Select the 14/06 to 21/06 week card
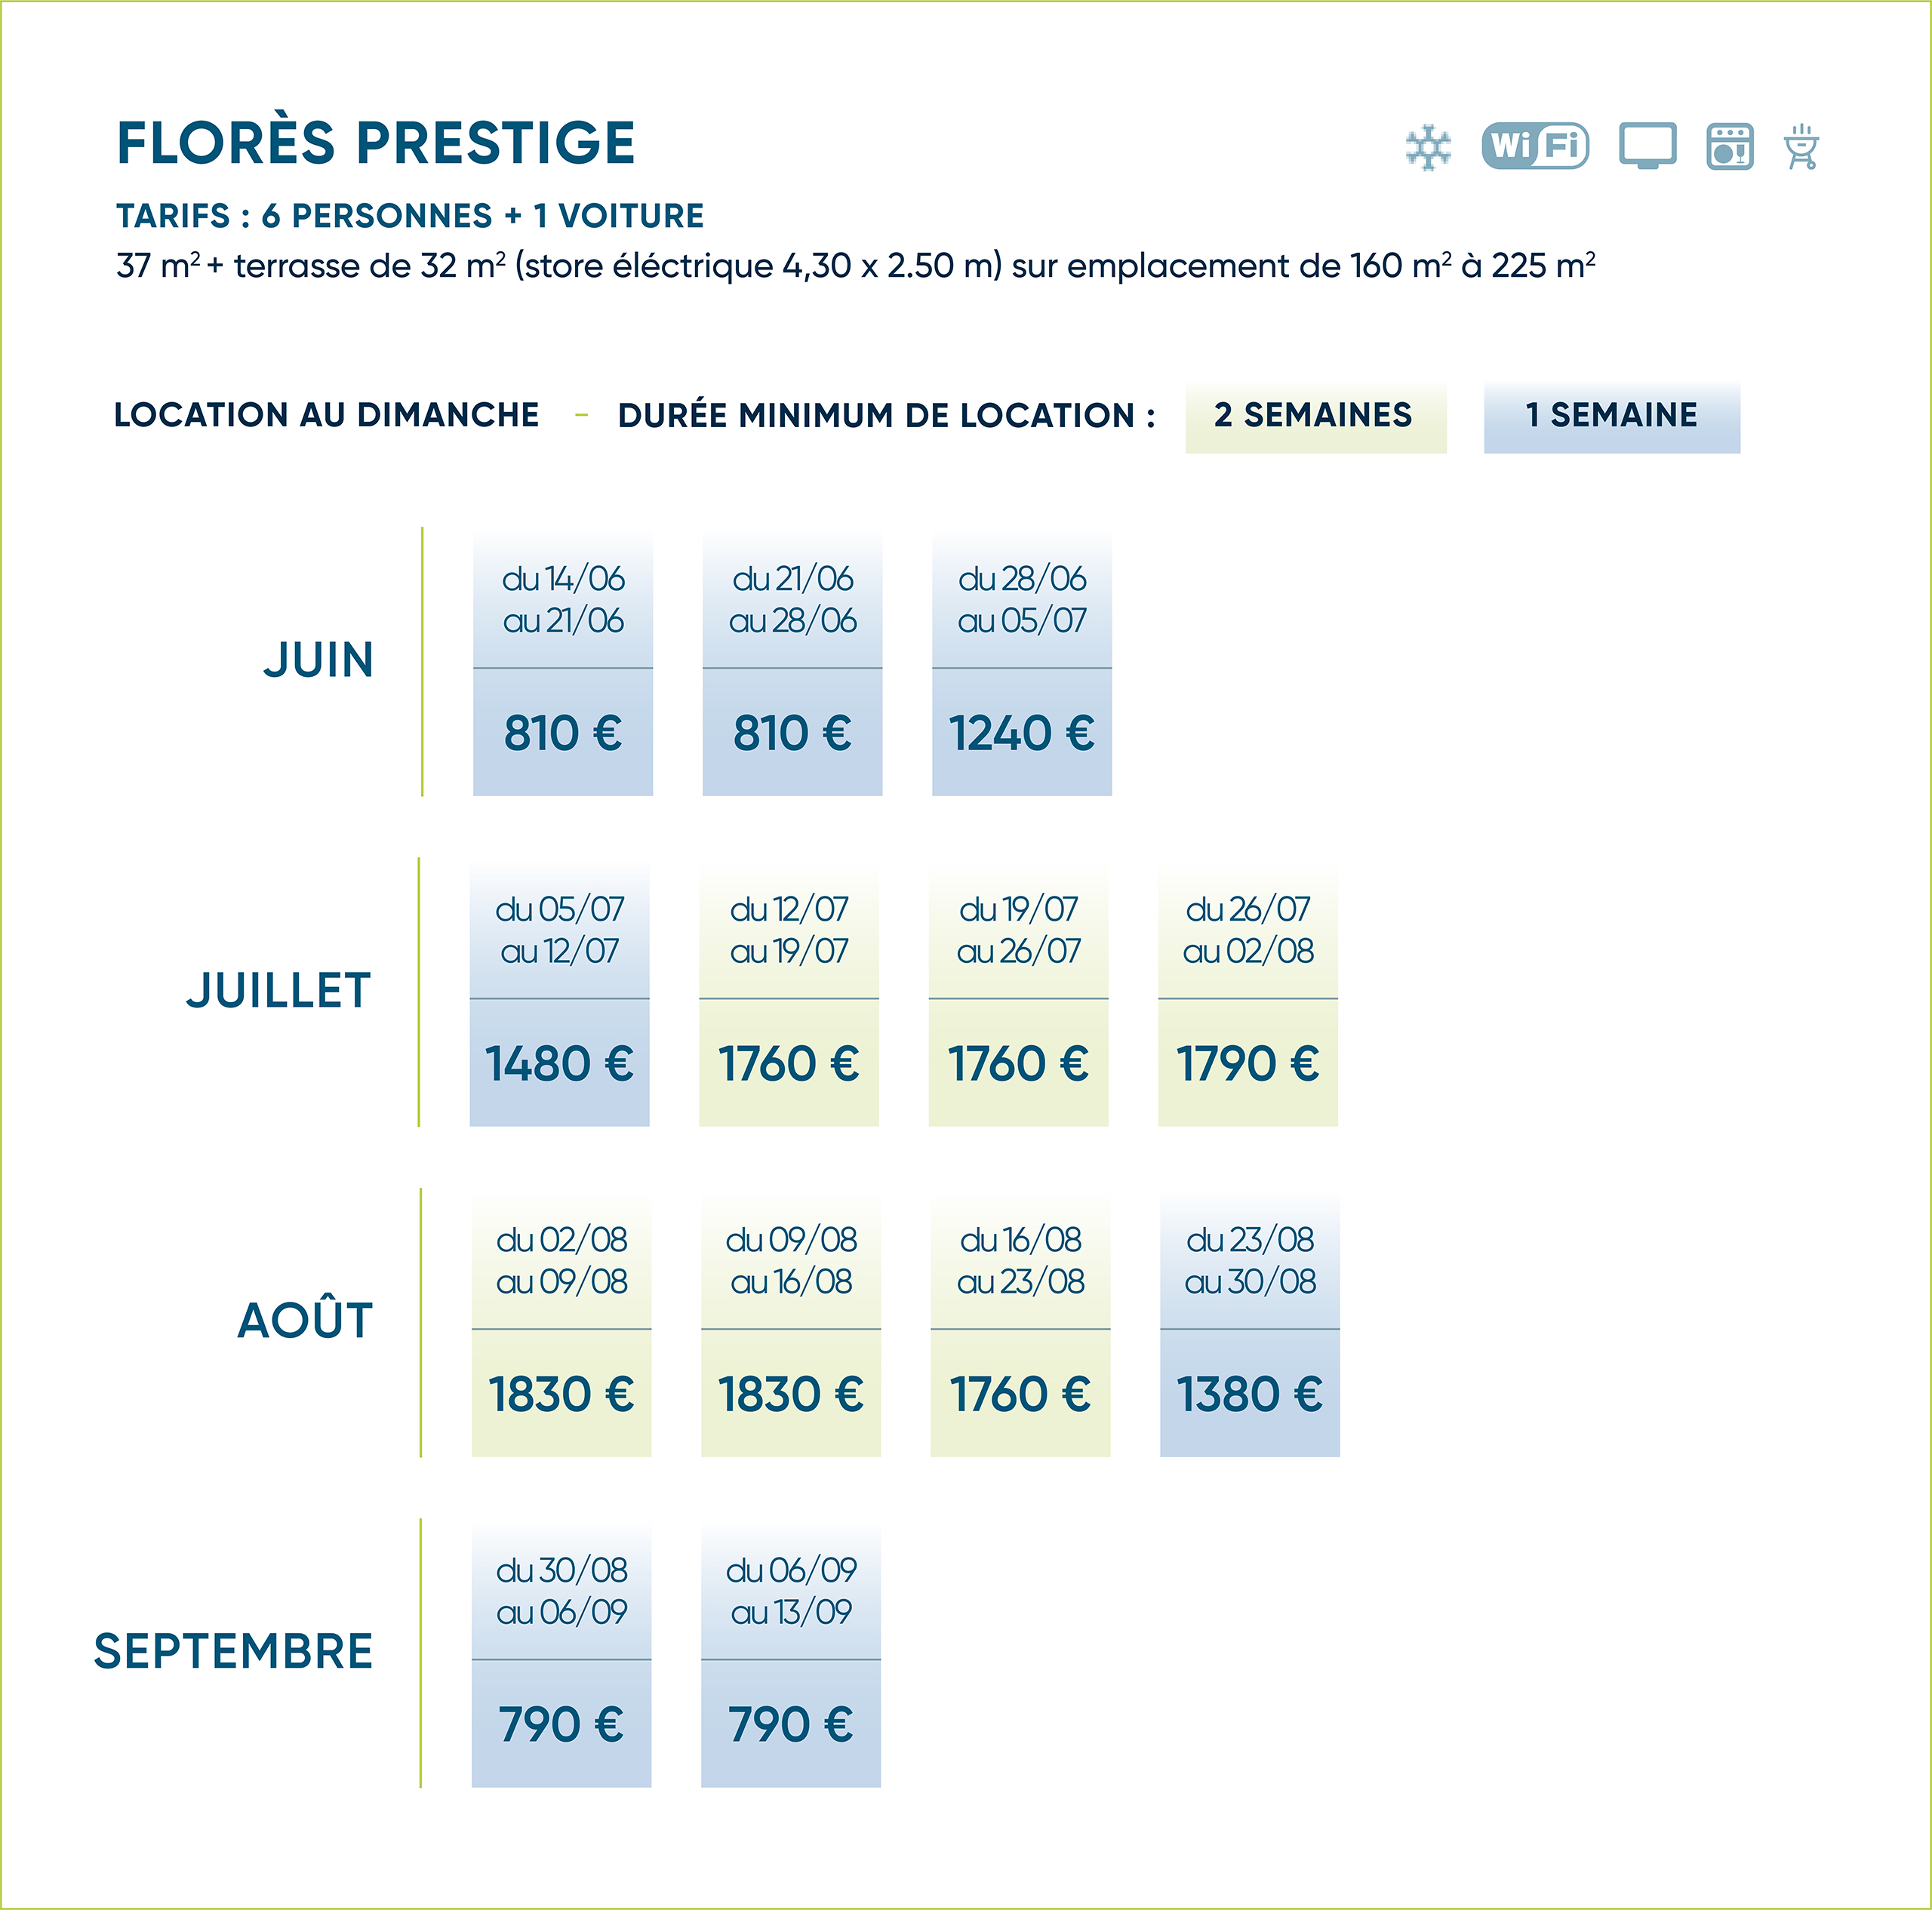The image size is (1932, 1910). coord(563,665)
